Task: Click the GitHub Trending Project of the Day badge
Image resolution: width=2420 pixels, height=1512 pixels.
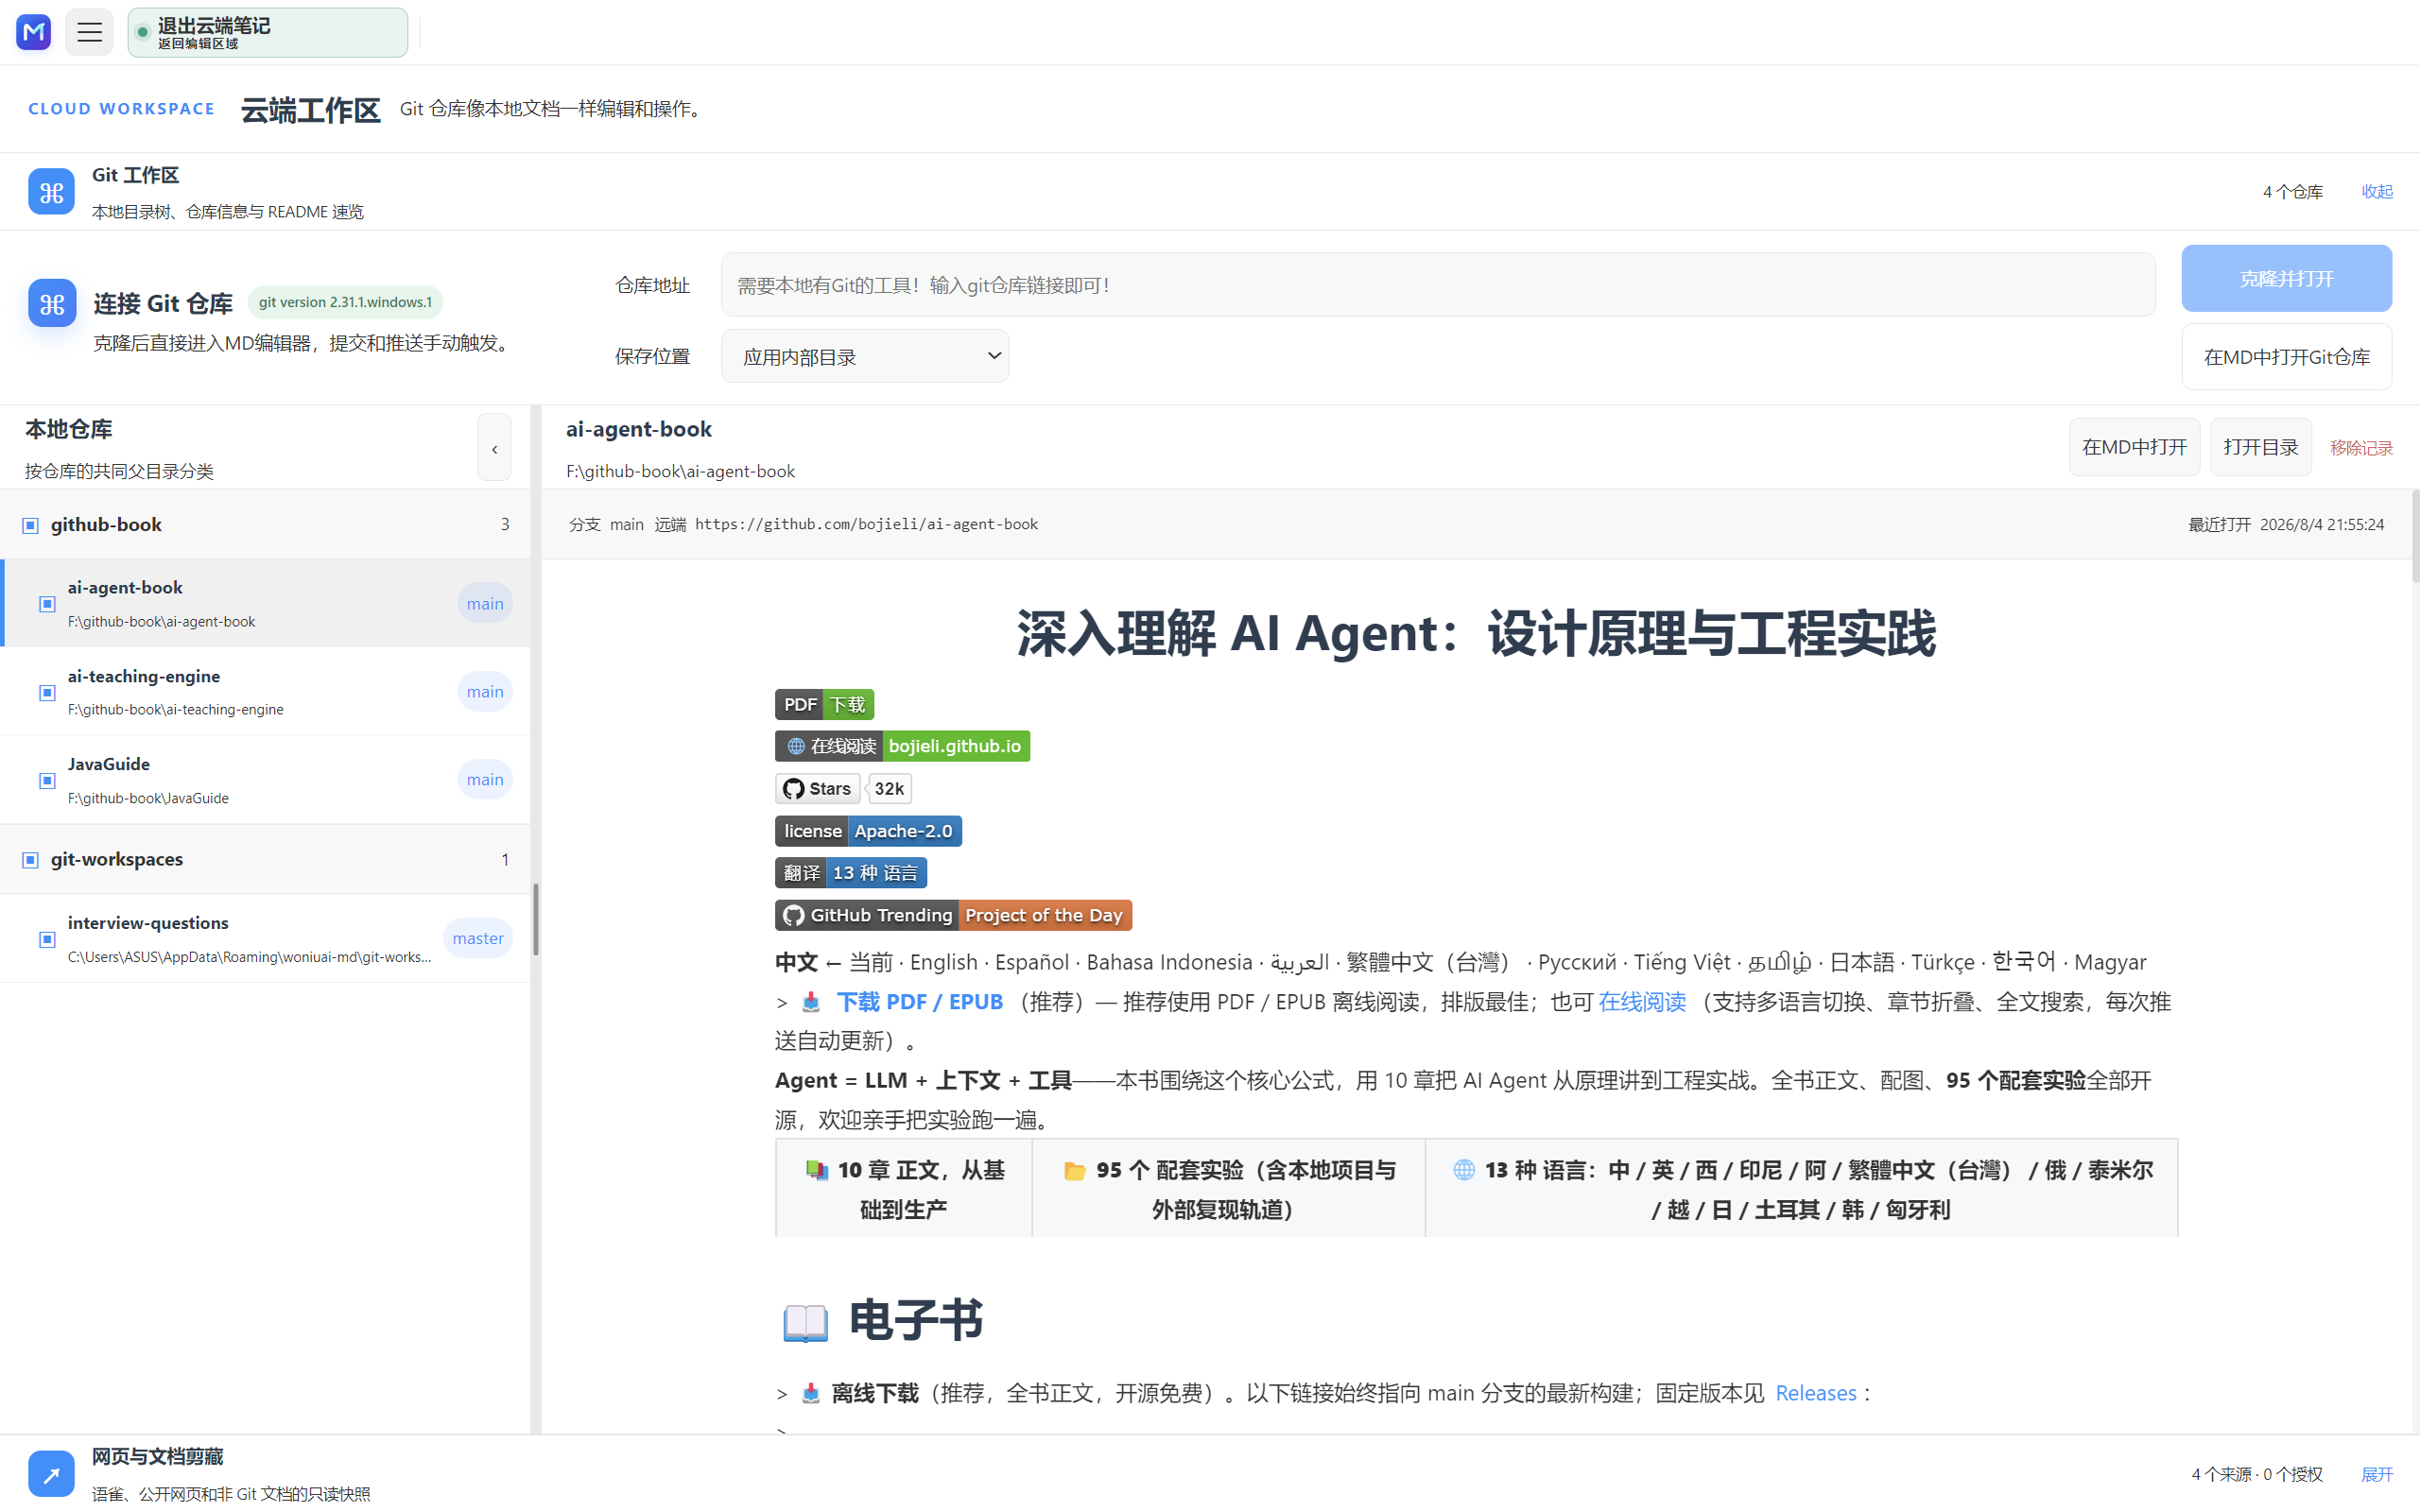Action: coord(953,915)
